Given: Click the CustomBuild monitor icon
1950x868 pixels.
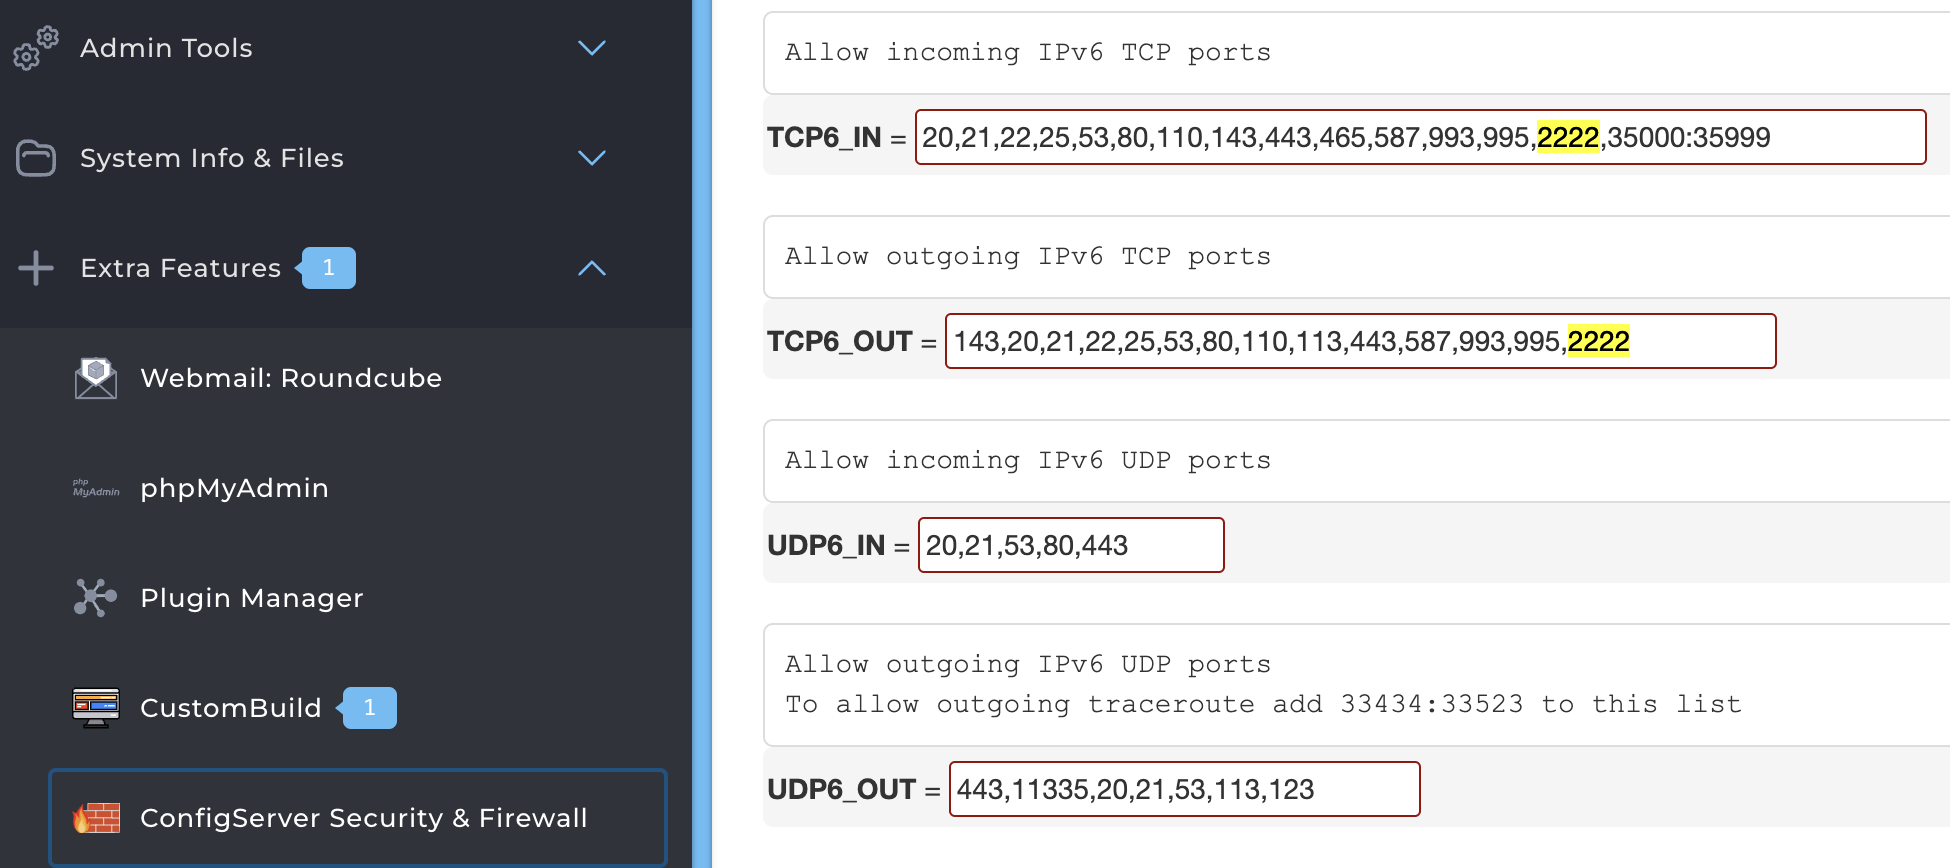Looking at the screenshot, I should click(x=96, y=708).
